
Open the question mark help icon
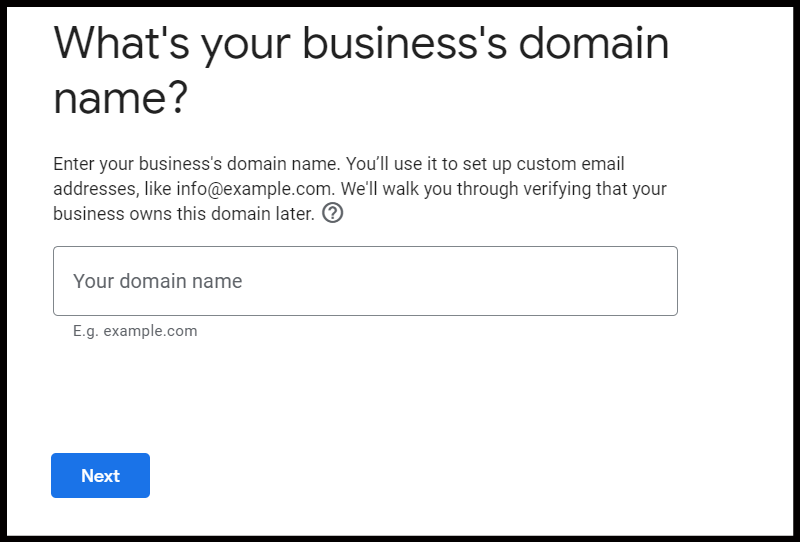coord(333,213)
